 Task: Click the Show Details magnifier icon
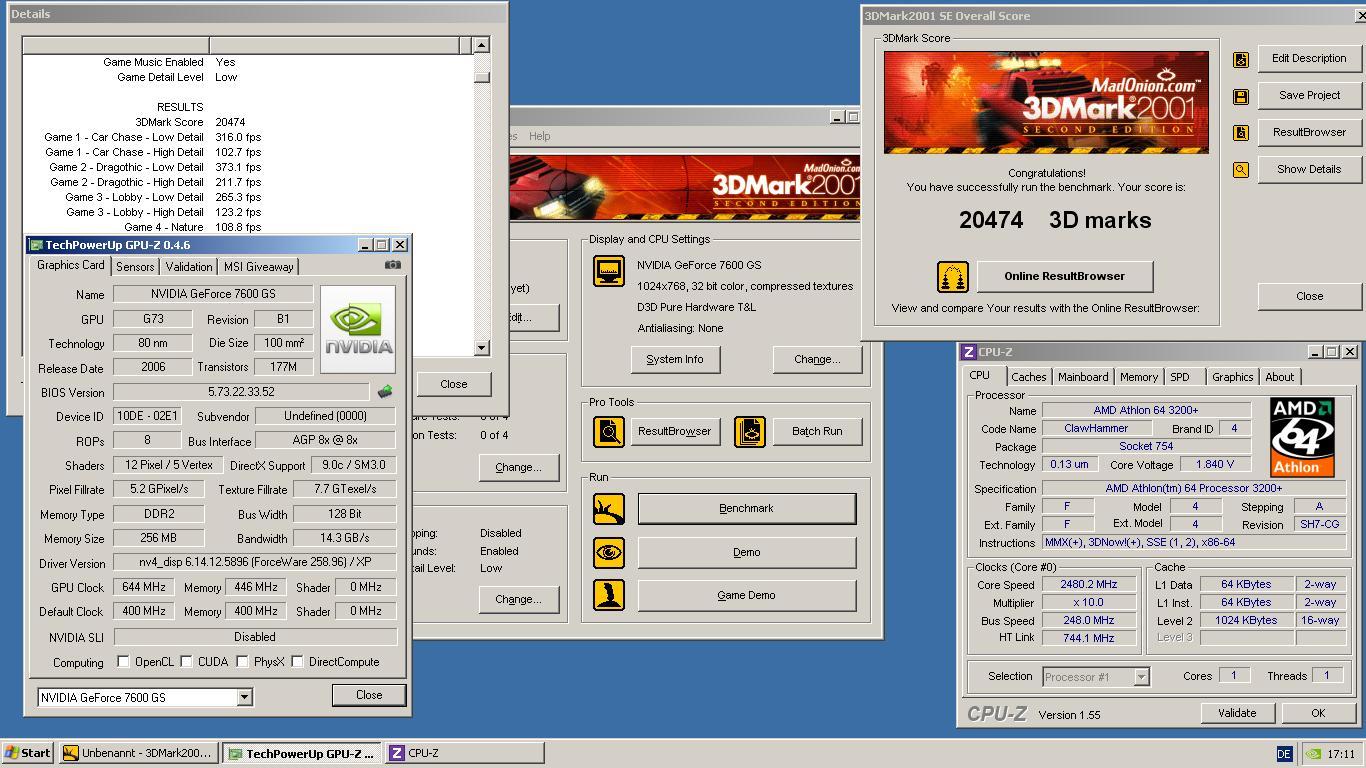(x=1241, y=170)
